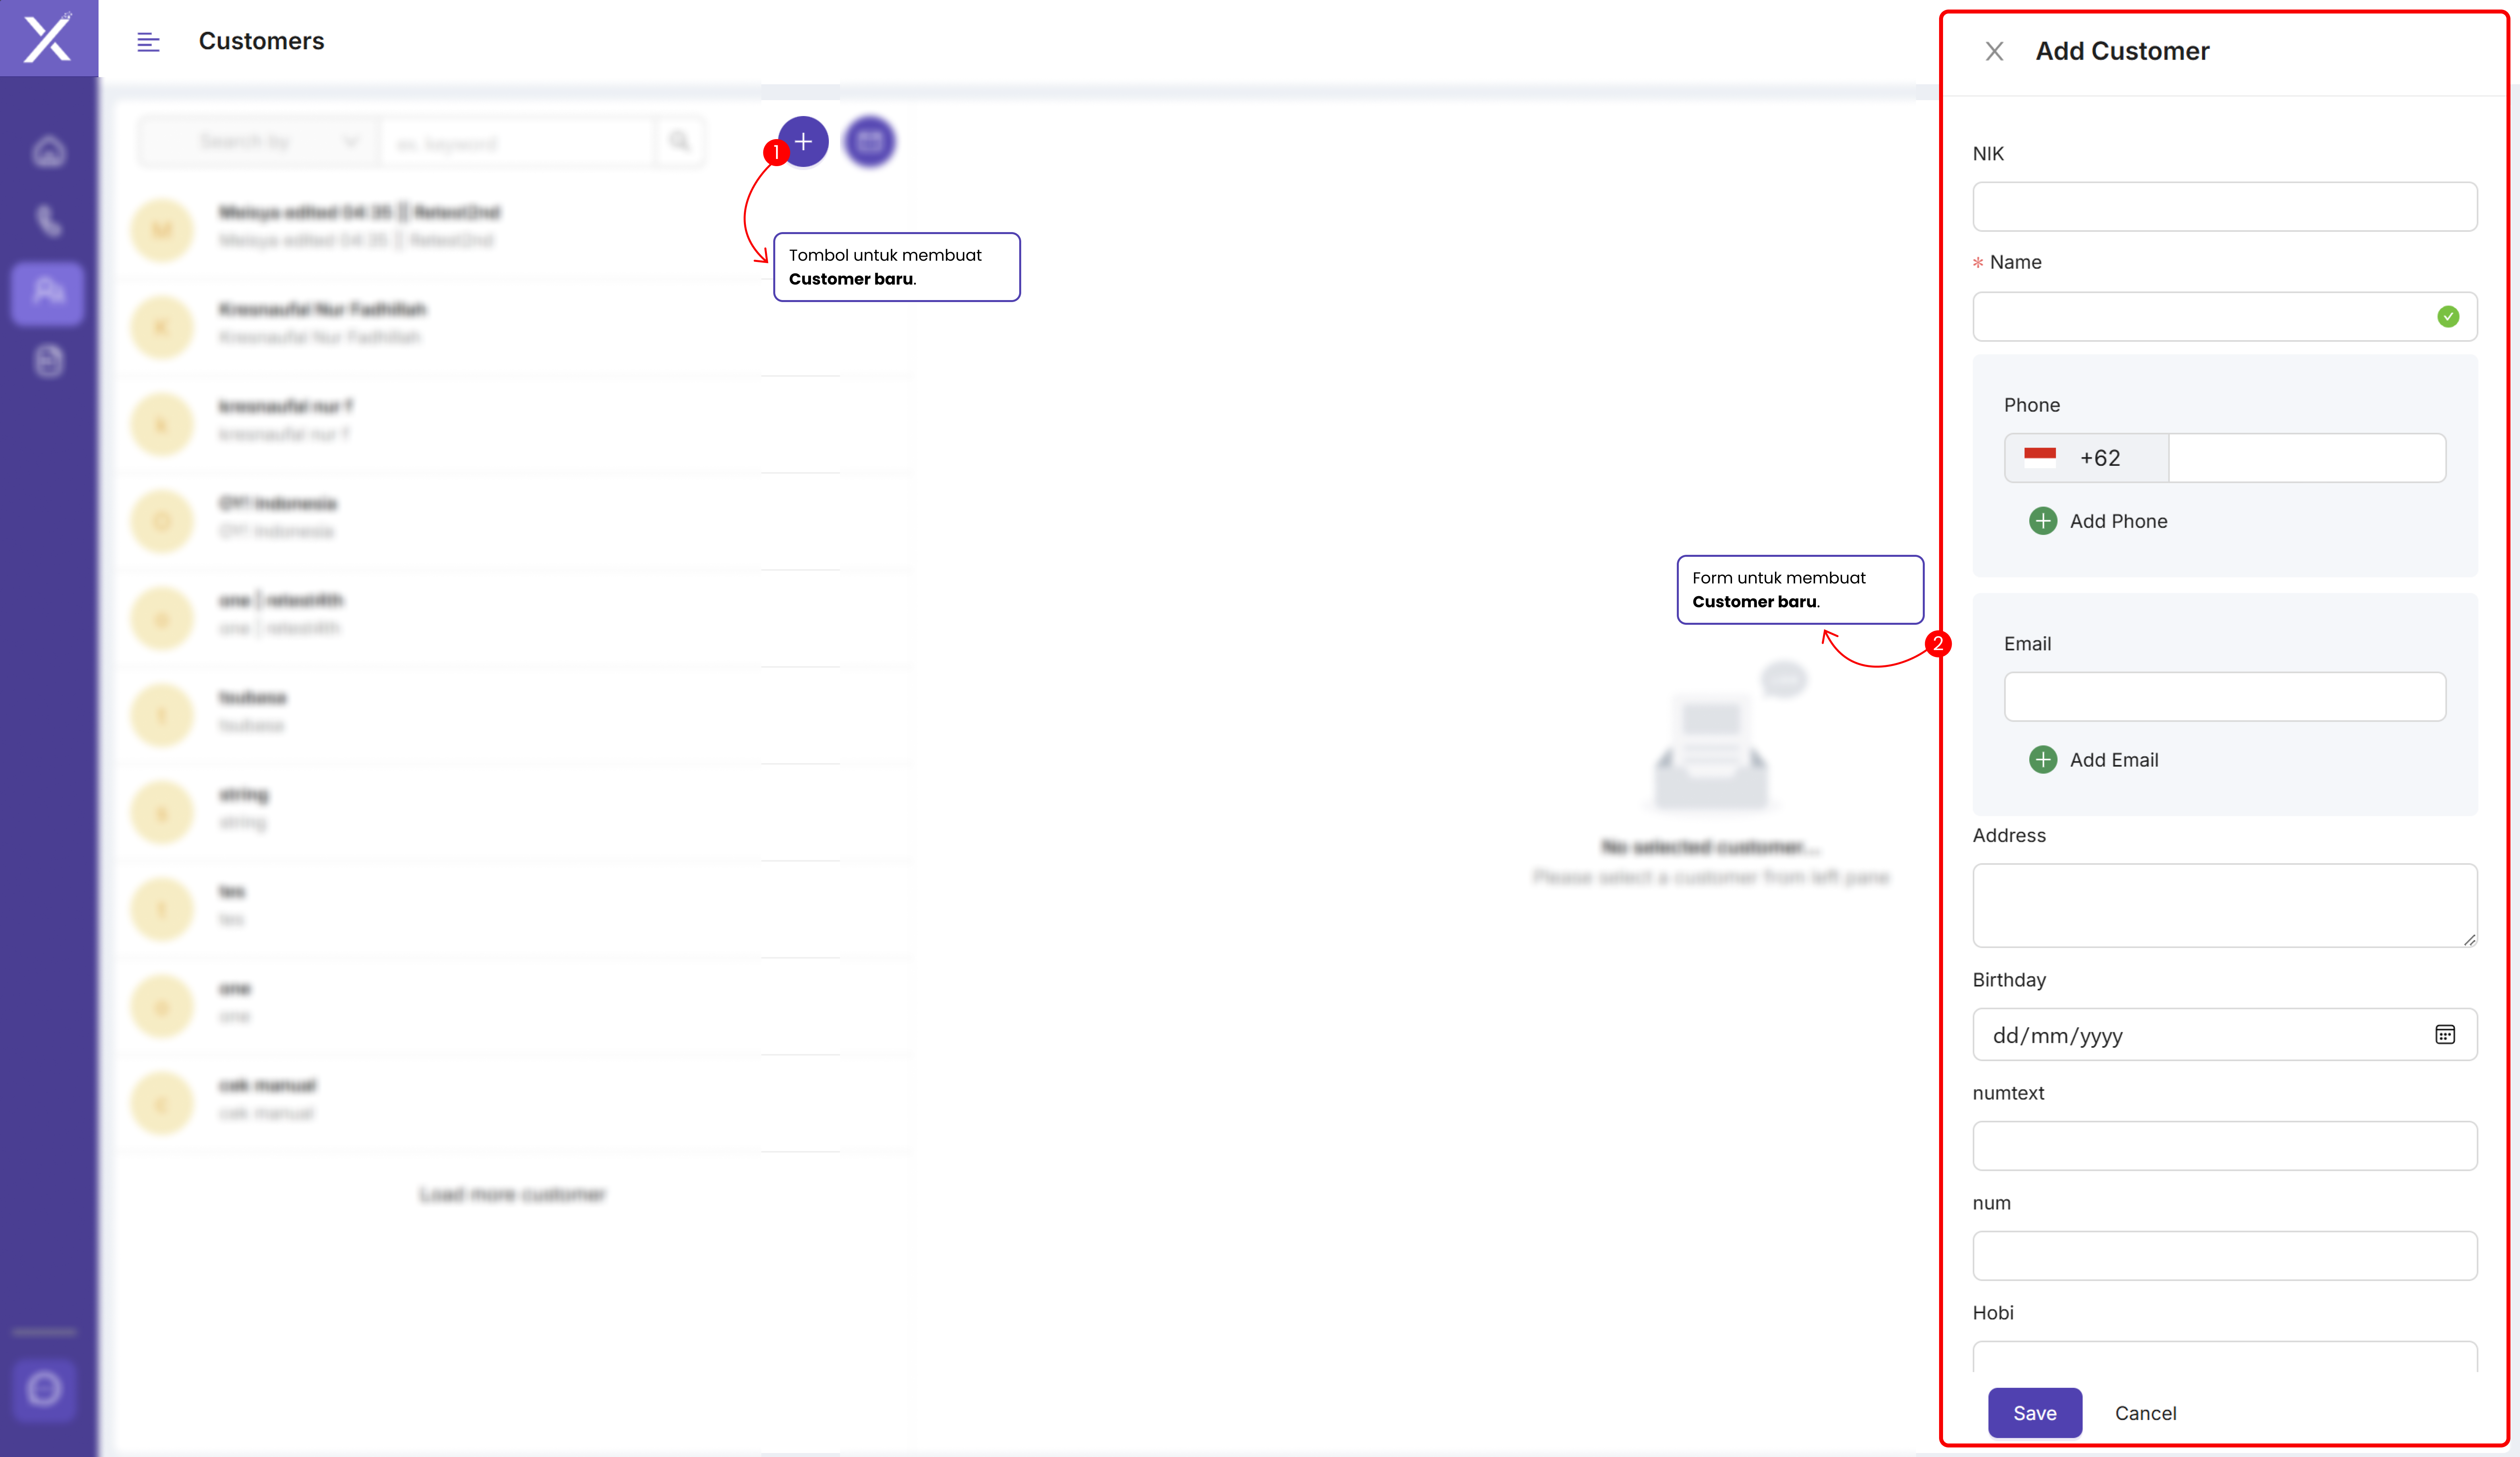Click Load more customer link
2520x1457 pixels.
coord(512,1194)
